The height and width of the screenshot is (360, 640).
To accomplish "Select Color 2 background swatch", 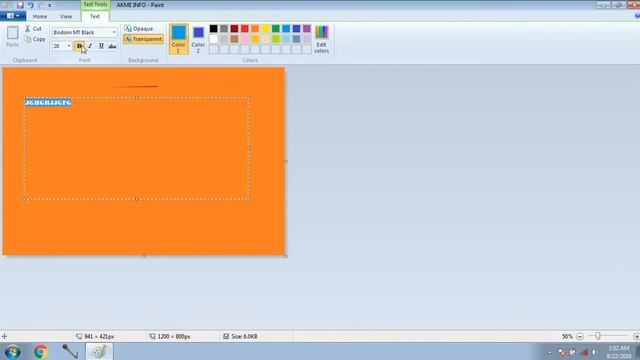I will (198, 39).
